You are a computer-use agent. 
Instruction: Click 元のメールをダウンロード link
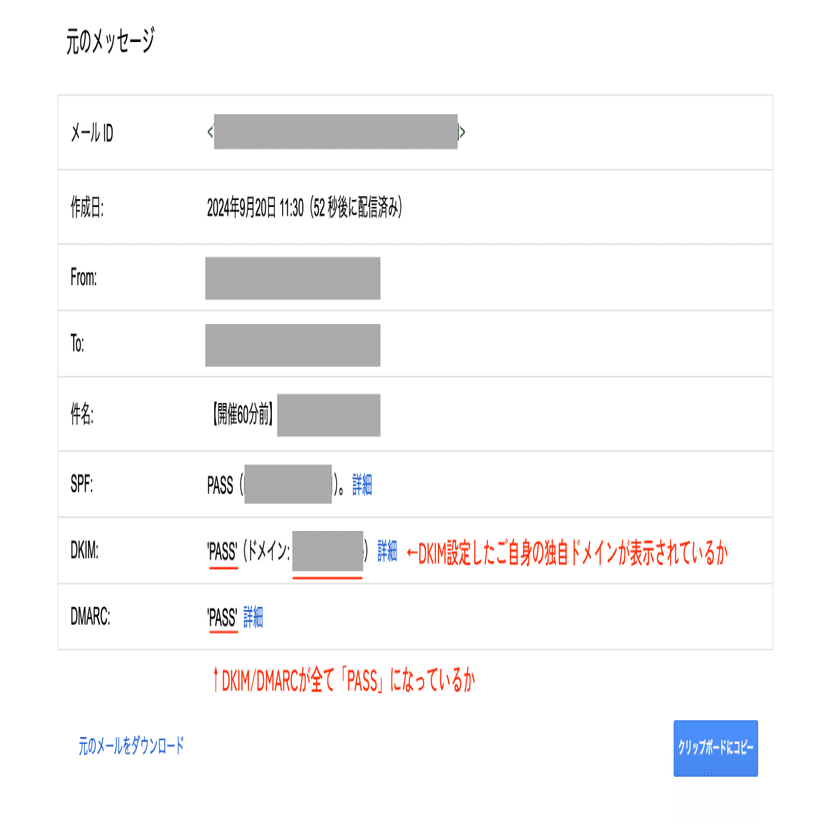(x=131, y=746)
